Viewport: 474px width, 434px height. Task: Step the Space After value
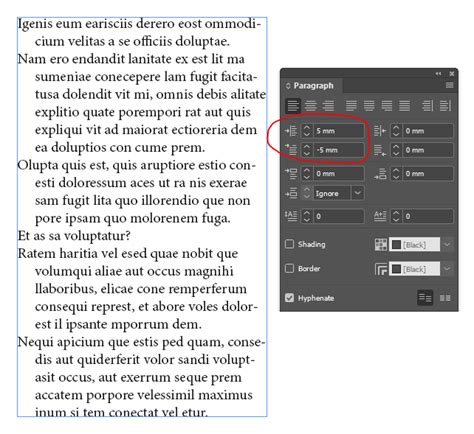[396, 173]
